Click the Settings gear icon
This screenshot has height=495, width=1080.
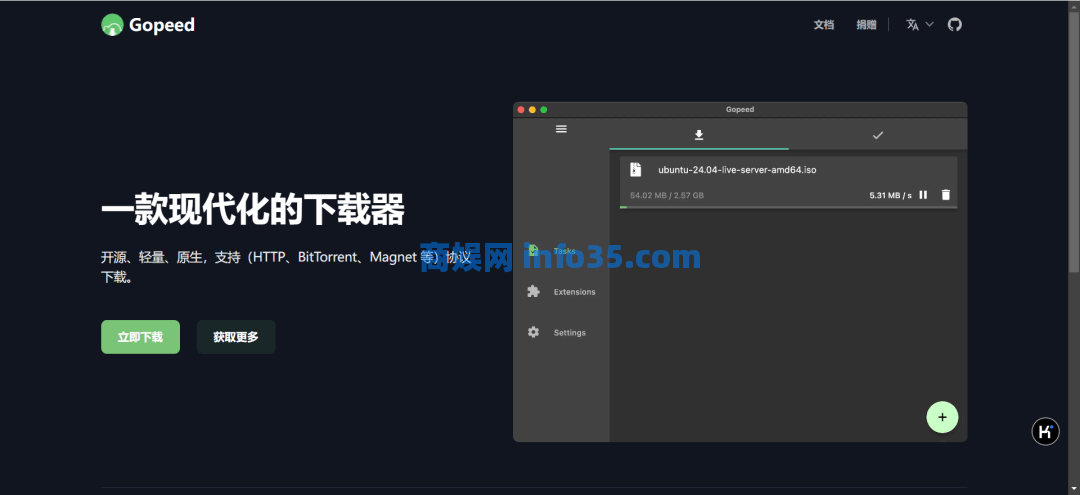point(534,332)
